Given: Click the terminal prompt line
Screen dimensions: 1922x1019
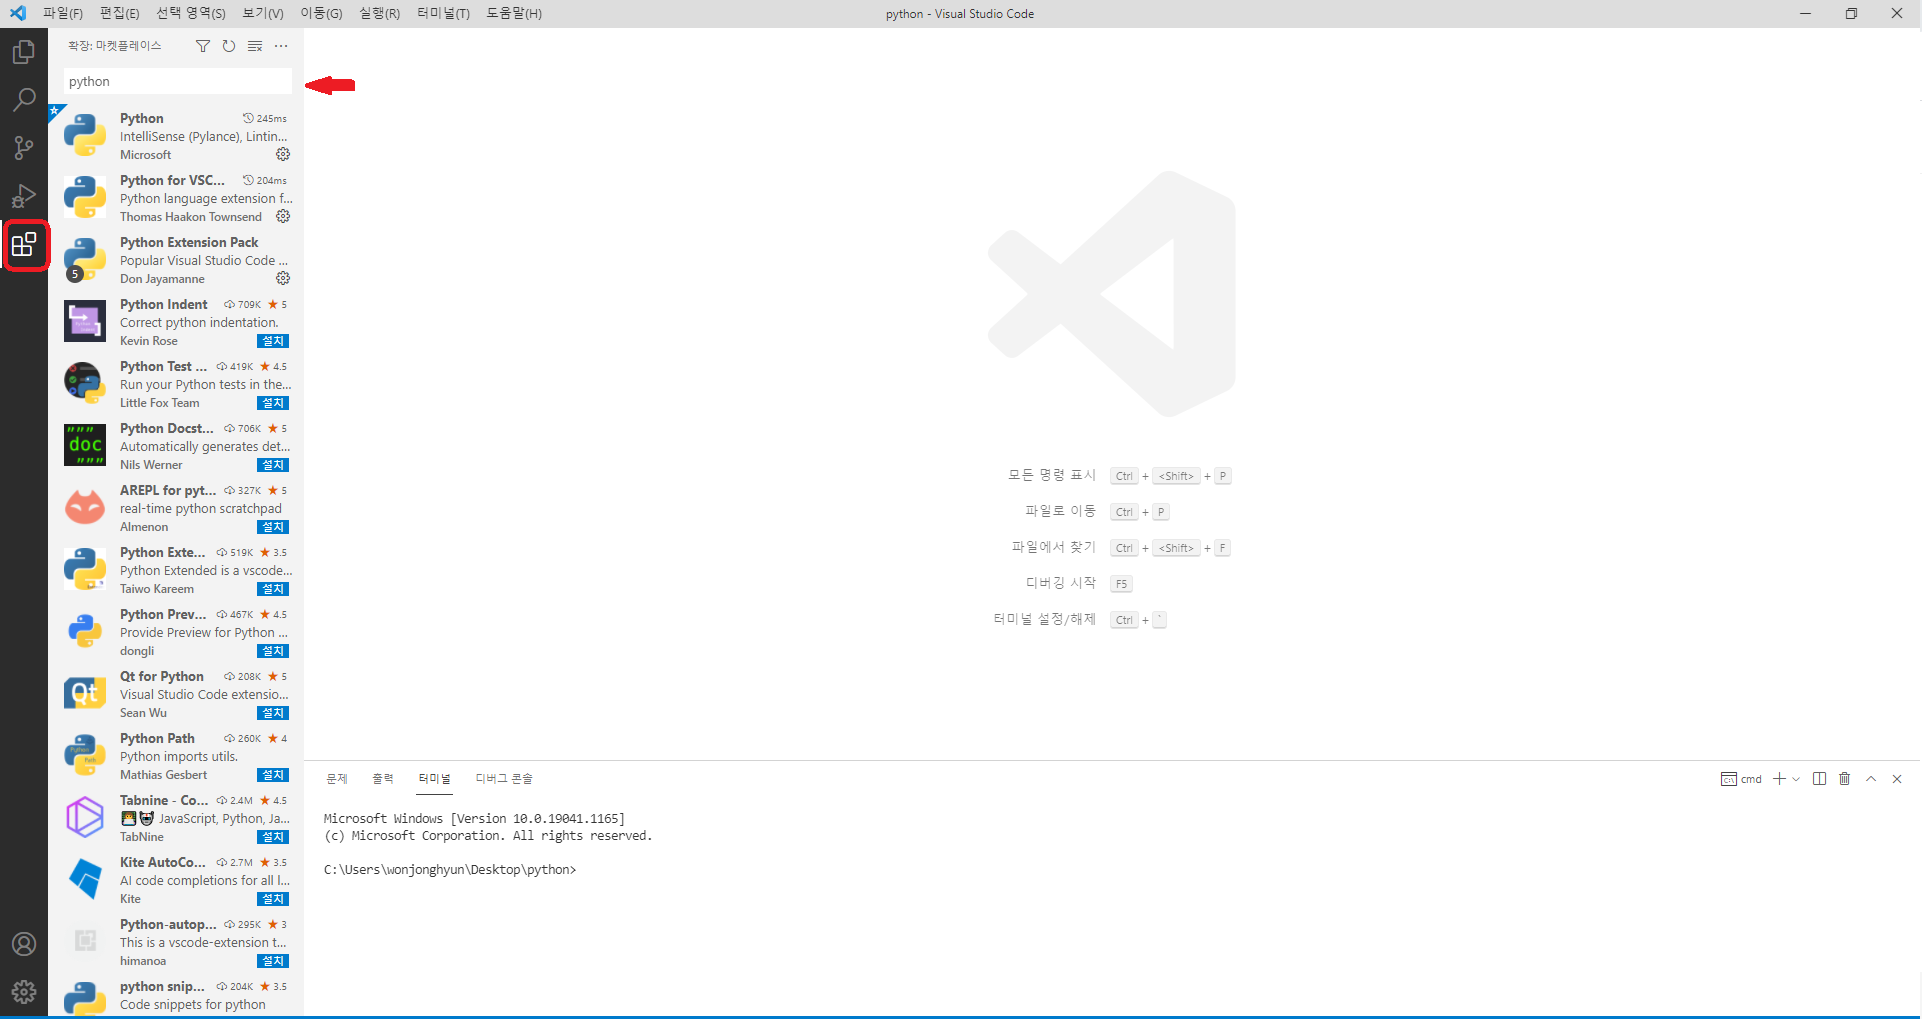Looking at the screenshot, I should 450,870.
